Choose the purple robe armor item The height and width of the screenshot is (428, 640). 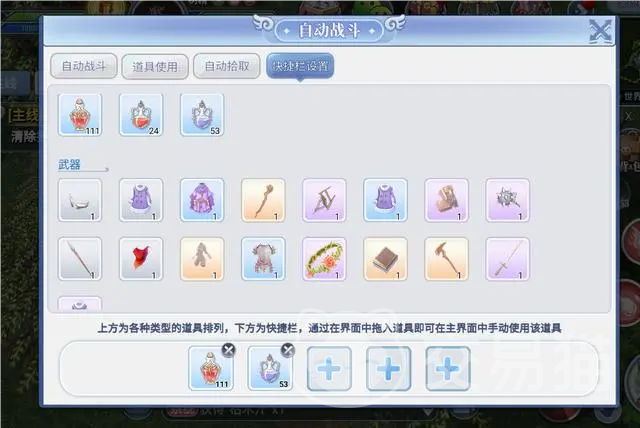(202, 200)
